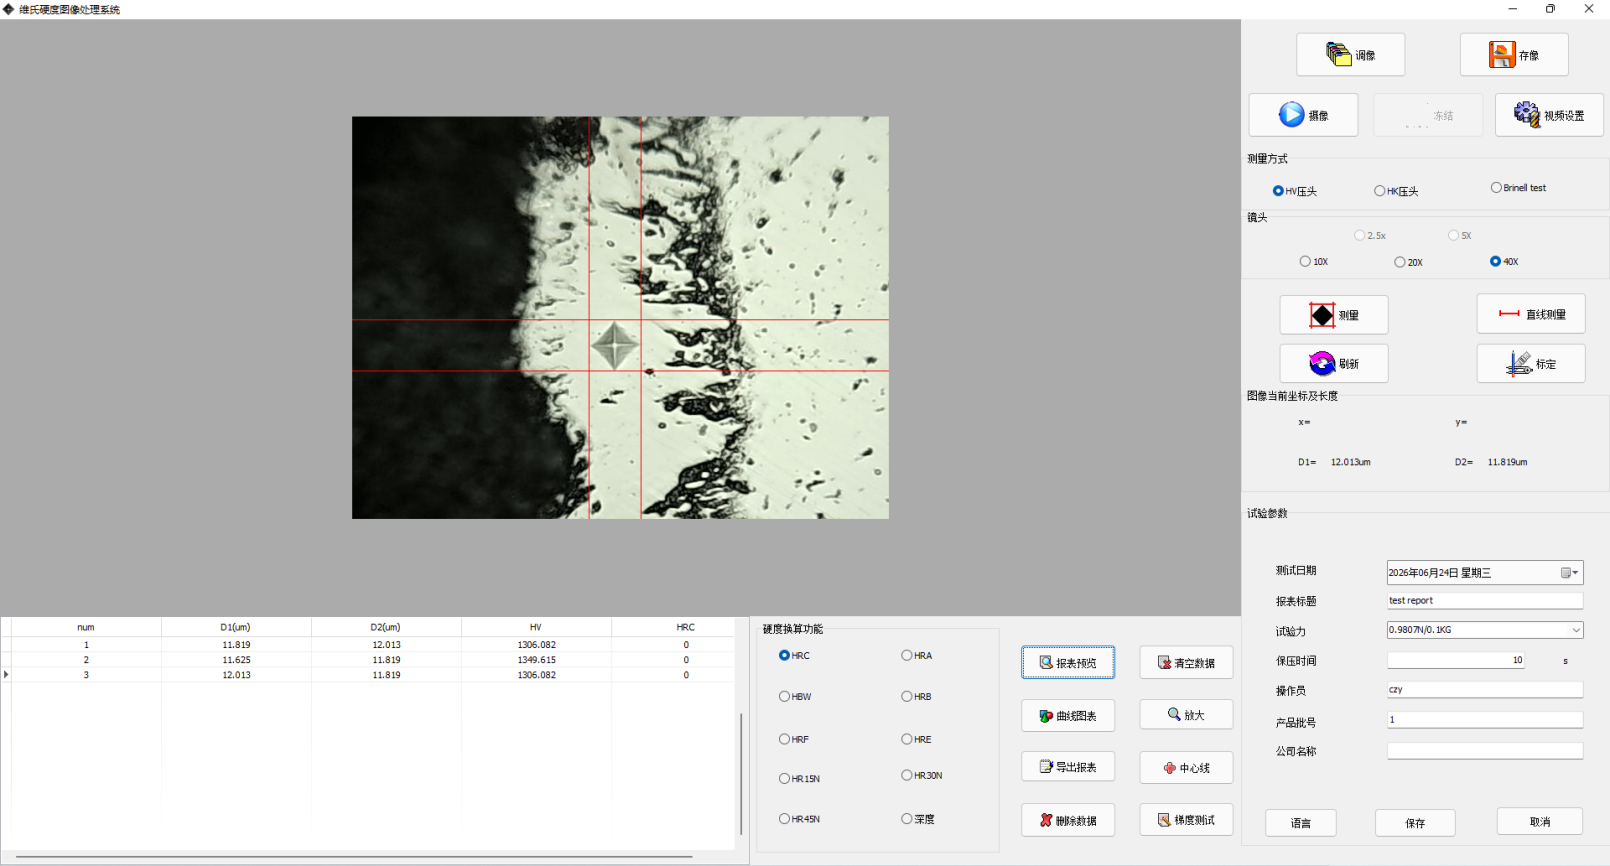Image resolution: width=1610 pixels, height=866 pixels.
Task: Clear data with 清空数据
Action: tap(1186, 663)
